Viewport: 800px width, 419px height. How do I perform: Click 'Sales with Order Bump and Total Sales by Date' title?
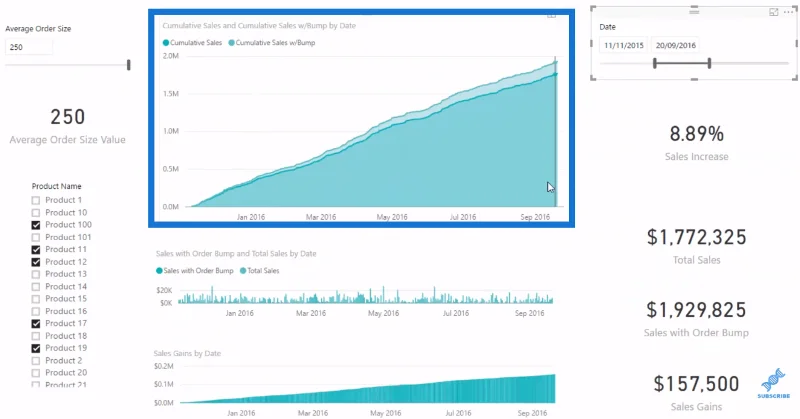[236, 254]
